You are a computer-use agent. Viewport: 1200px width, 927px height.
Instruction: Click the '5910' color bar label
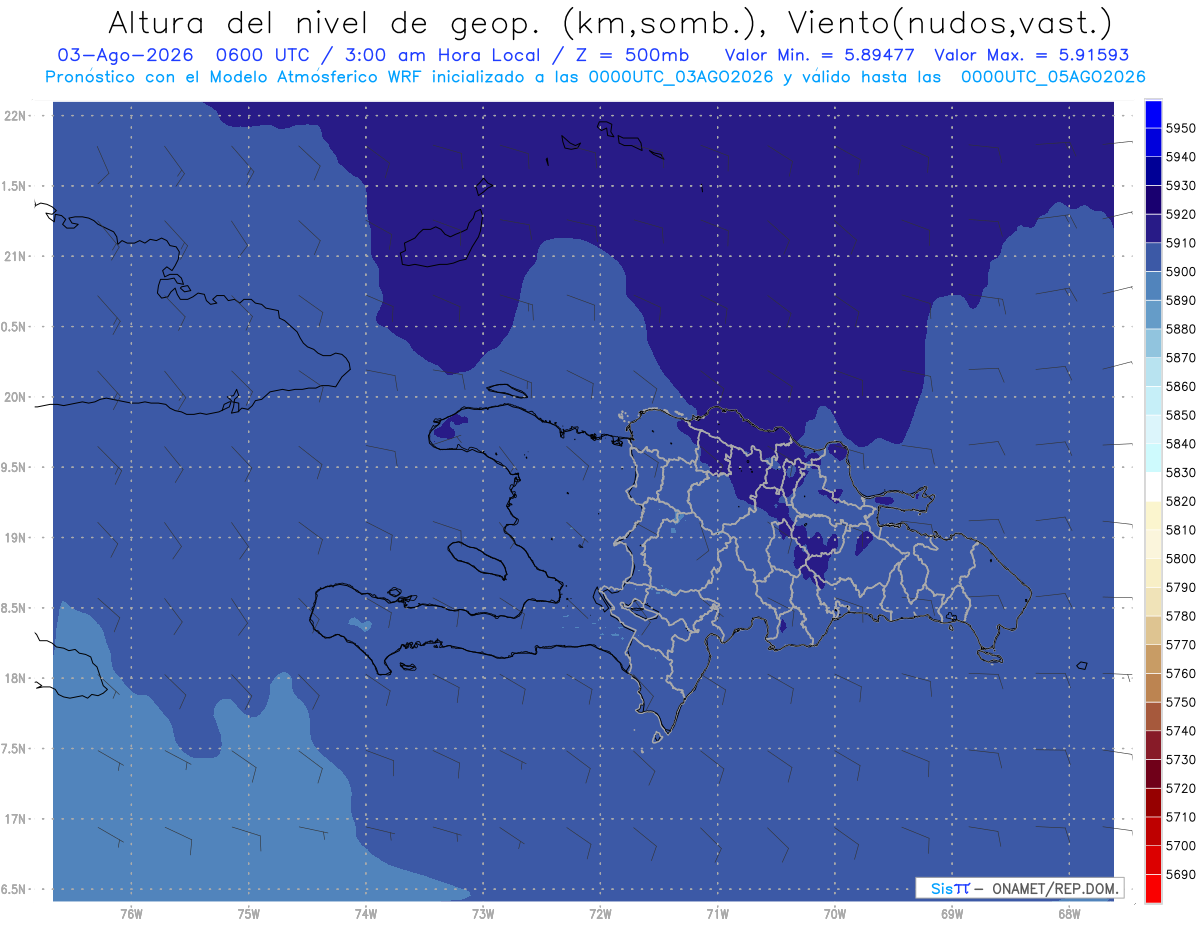[1180, 243]
